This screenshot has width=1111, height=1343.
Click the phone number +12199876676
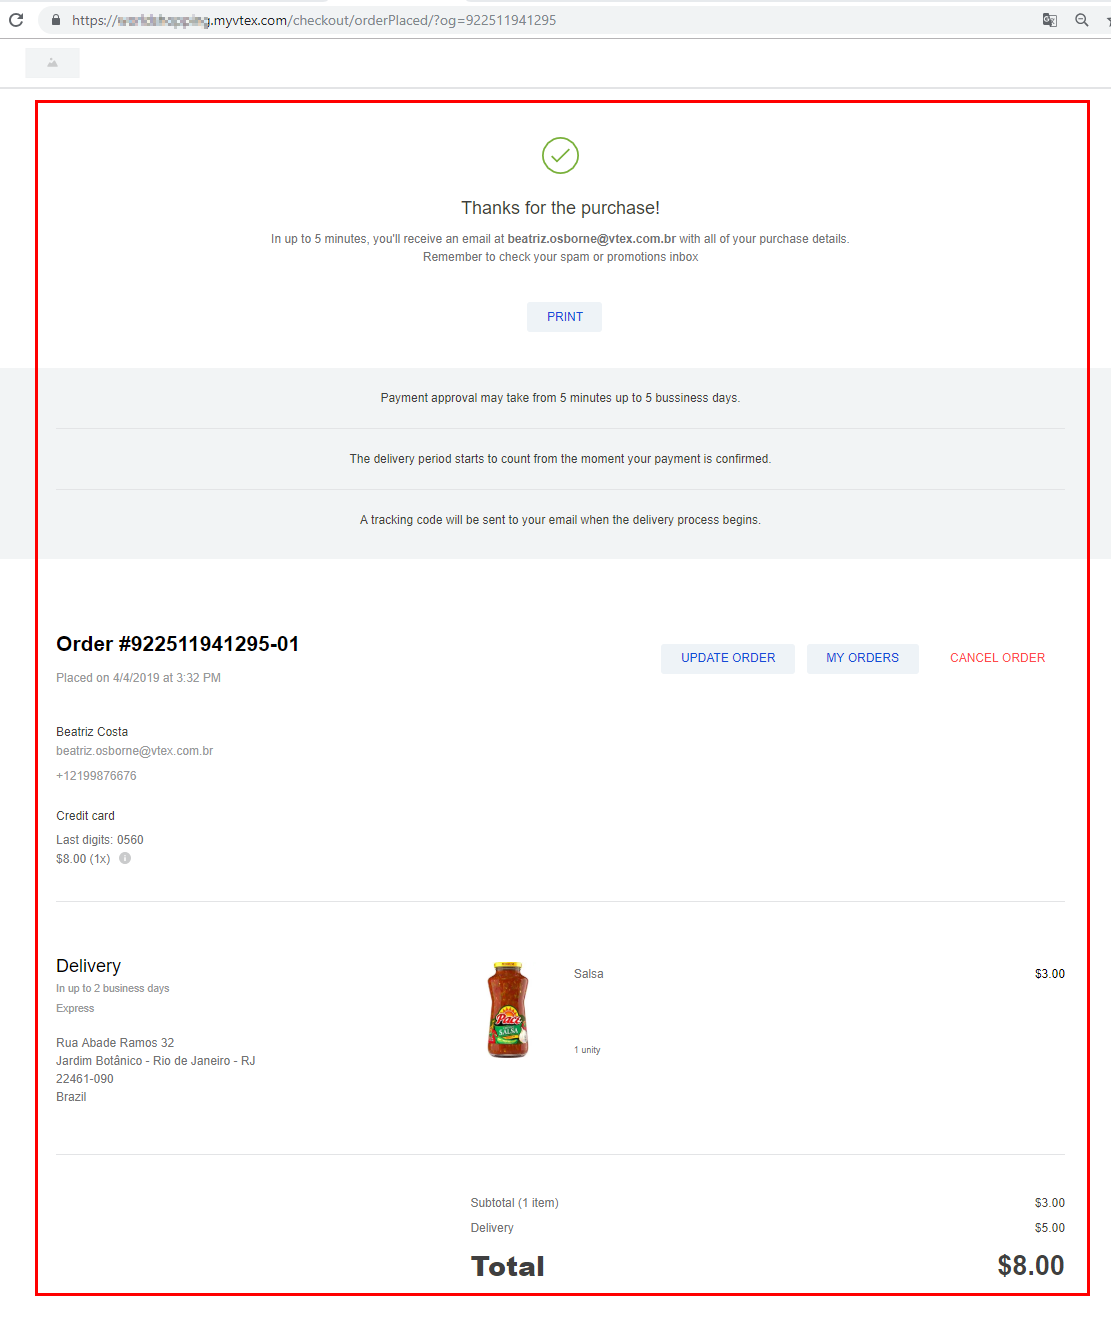96,776
